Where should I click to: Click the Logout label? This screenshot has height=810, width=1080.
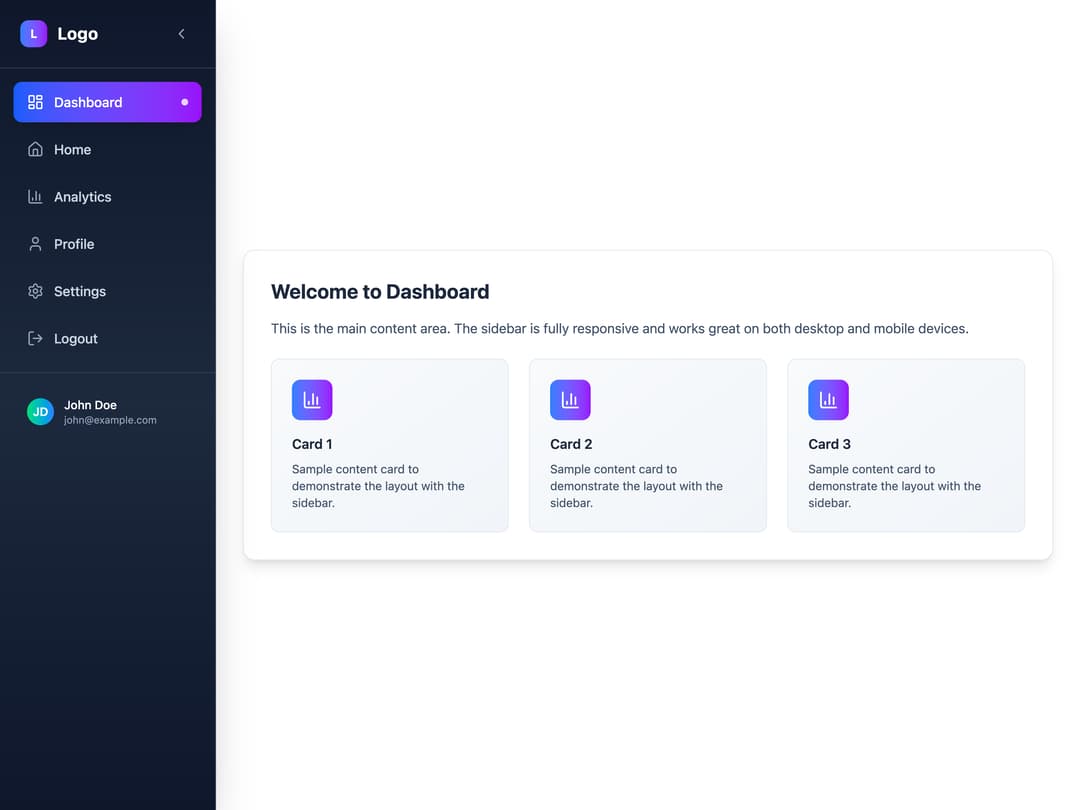[x=76, y=339]
